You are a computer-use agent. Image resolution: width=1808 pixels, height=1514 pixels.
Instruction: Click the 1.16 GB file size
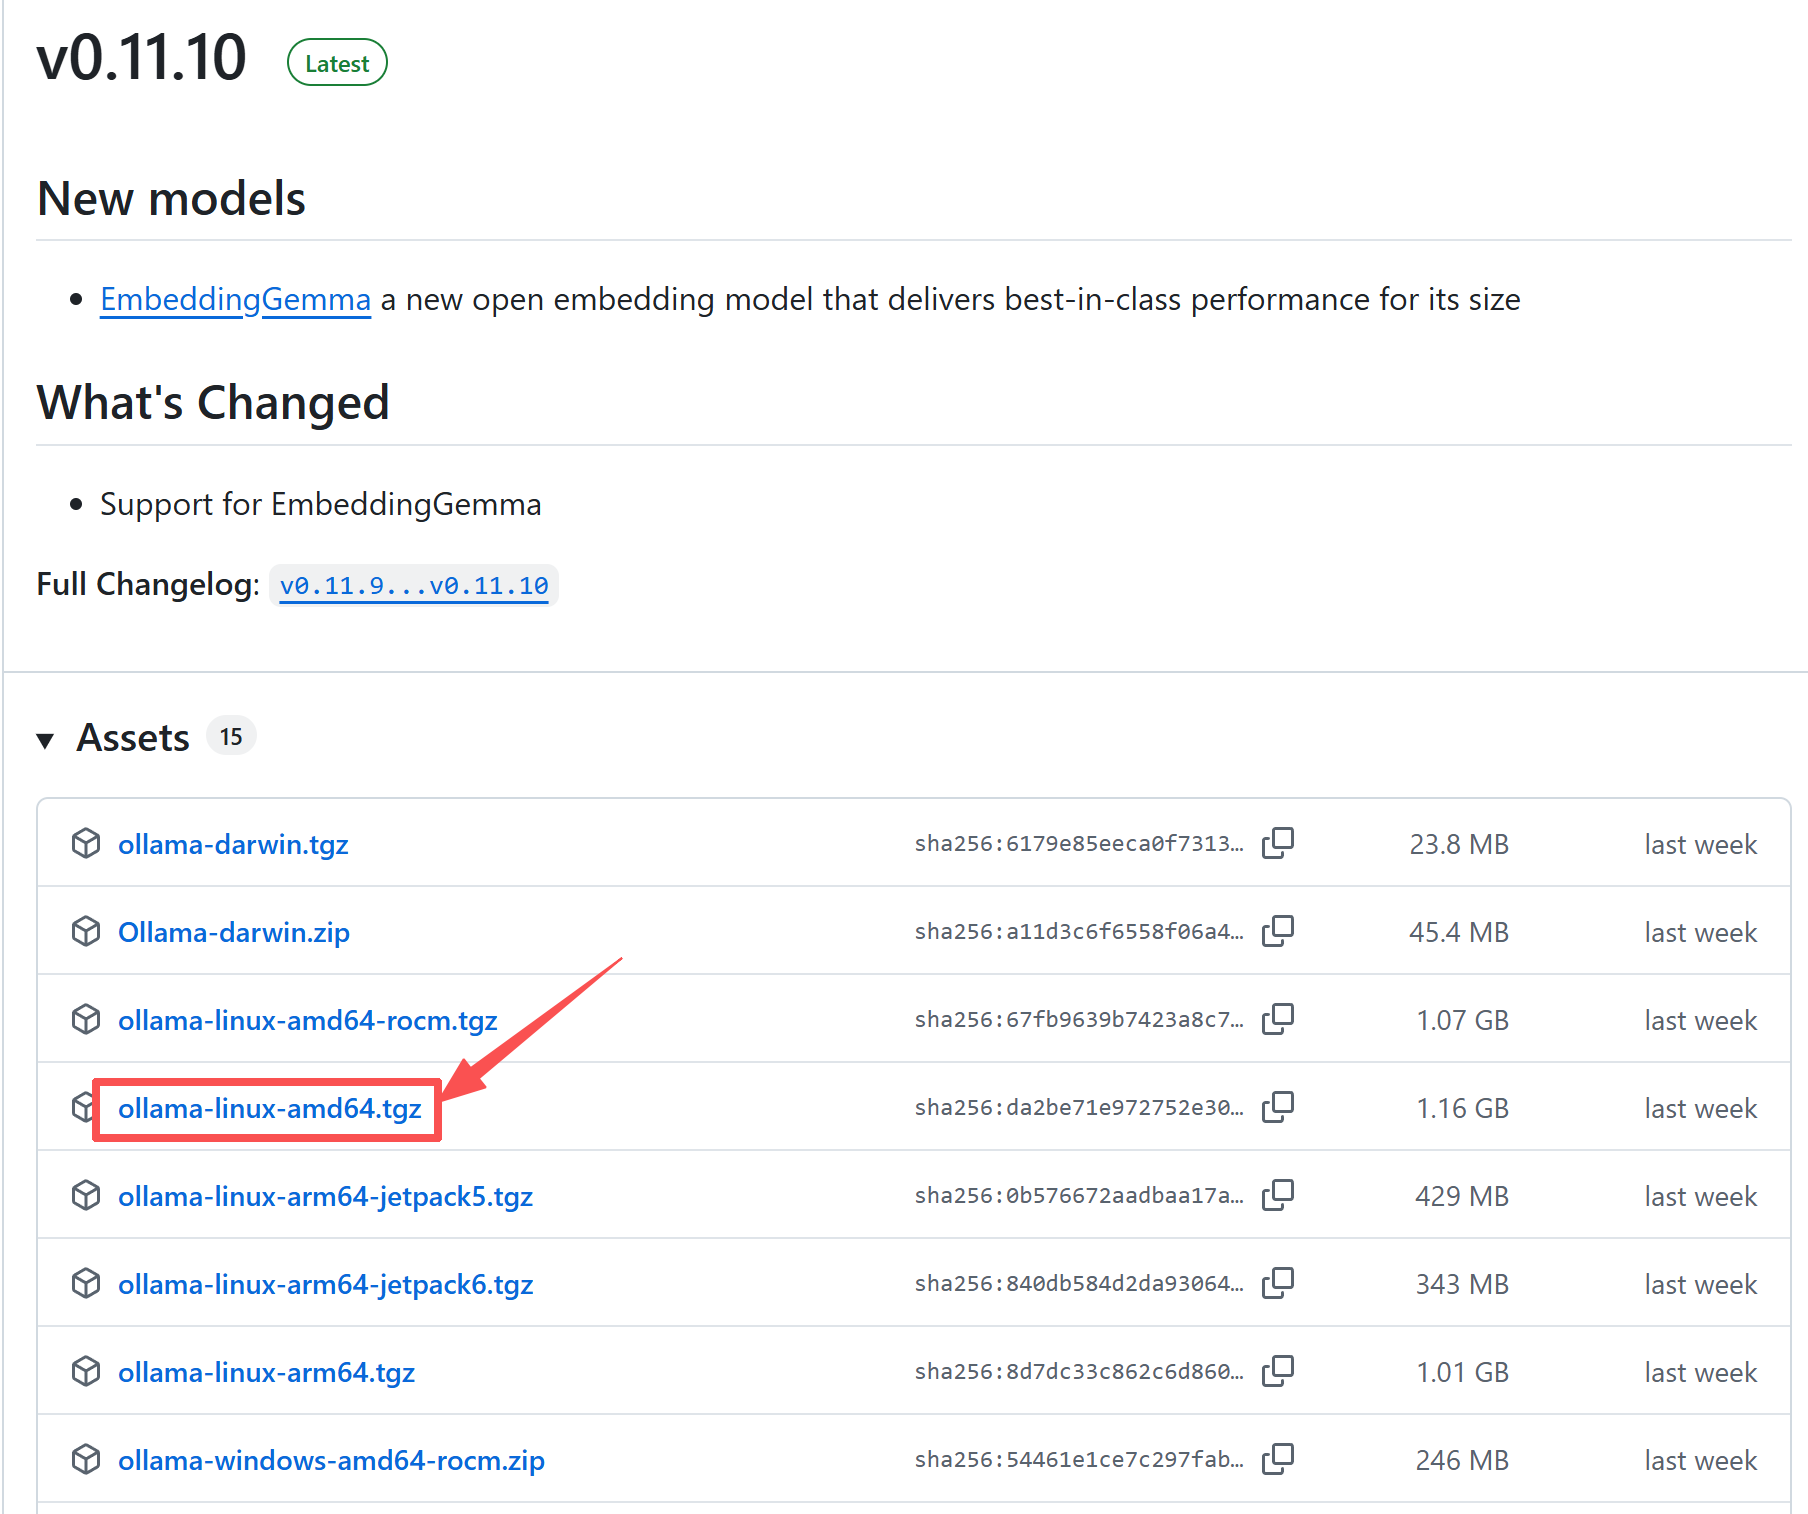click(1462, 1108)
